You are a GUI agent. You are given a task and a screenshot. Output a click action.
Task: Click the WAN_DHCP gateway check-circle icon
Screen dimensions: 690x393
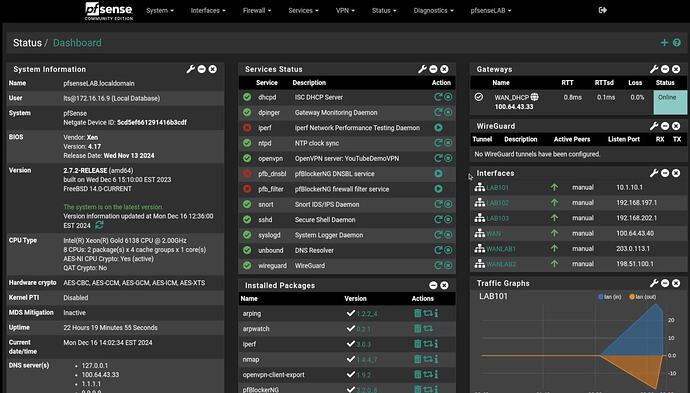(479, 97)
